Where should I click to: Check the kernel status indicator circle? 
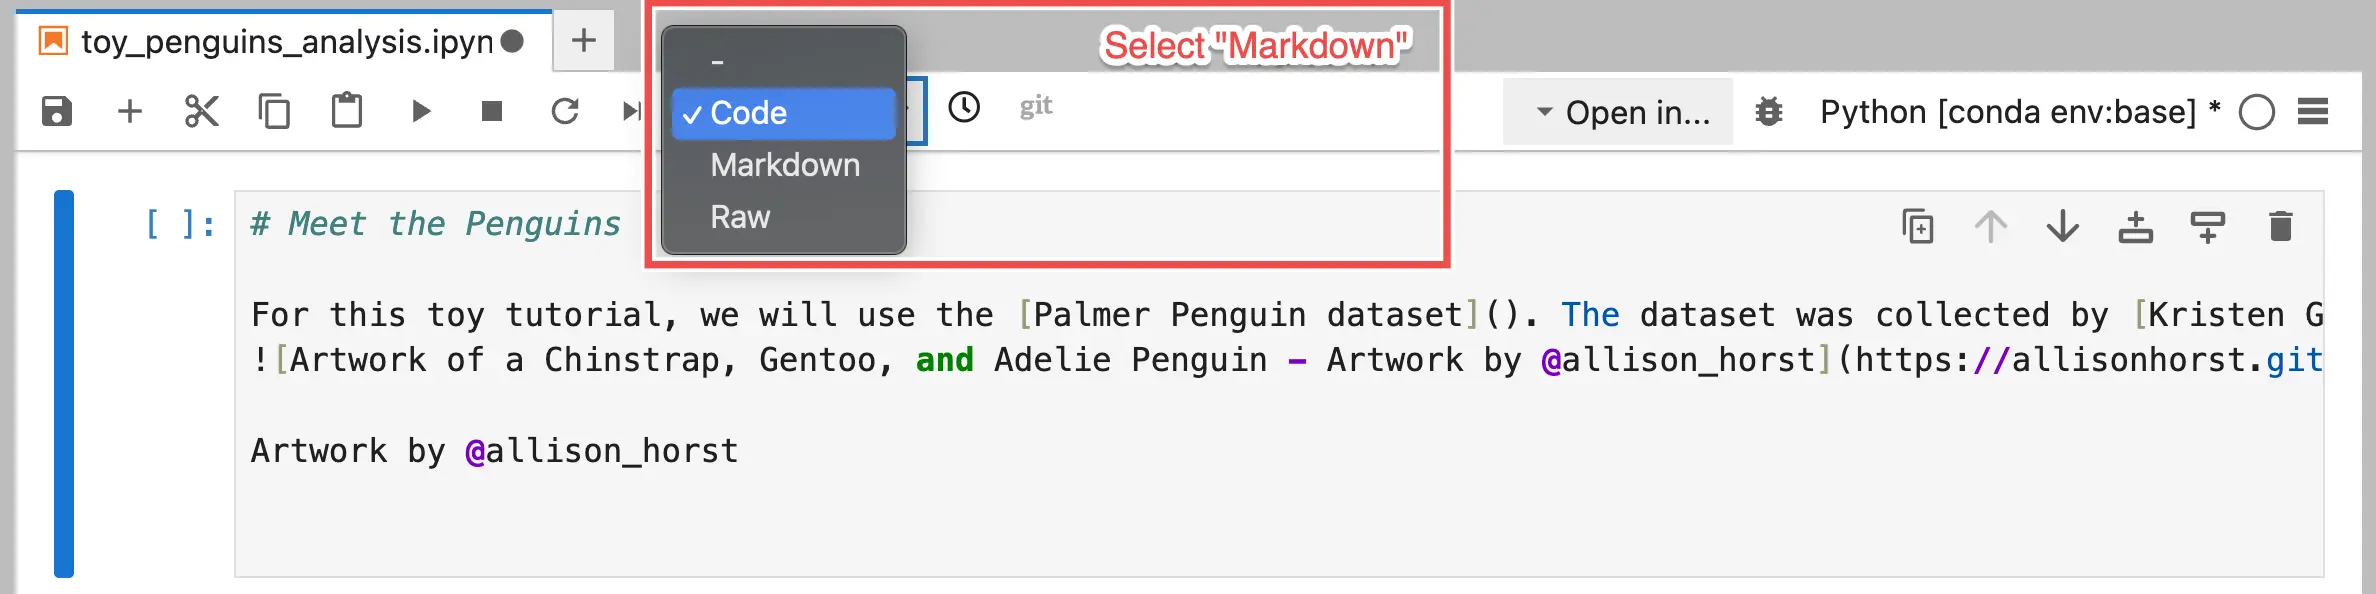point(2258,112)
